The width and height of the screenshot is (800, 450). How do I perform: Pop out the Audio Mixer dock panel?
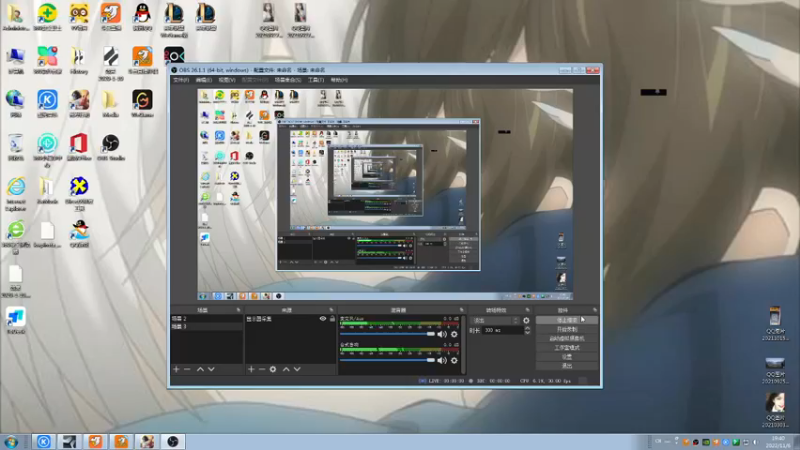point(462,310)
